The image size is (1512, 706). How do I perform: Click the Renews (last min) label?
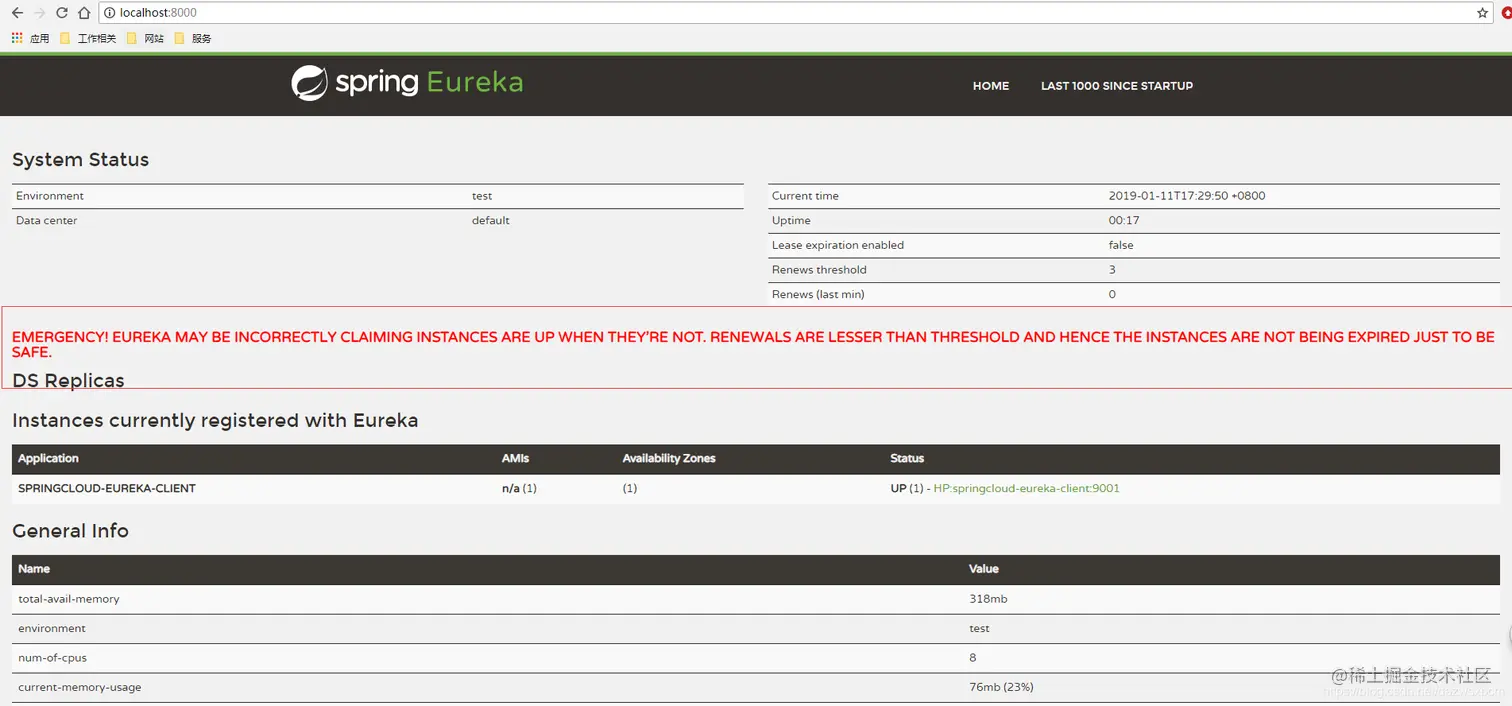[x=818, y=294]
